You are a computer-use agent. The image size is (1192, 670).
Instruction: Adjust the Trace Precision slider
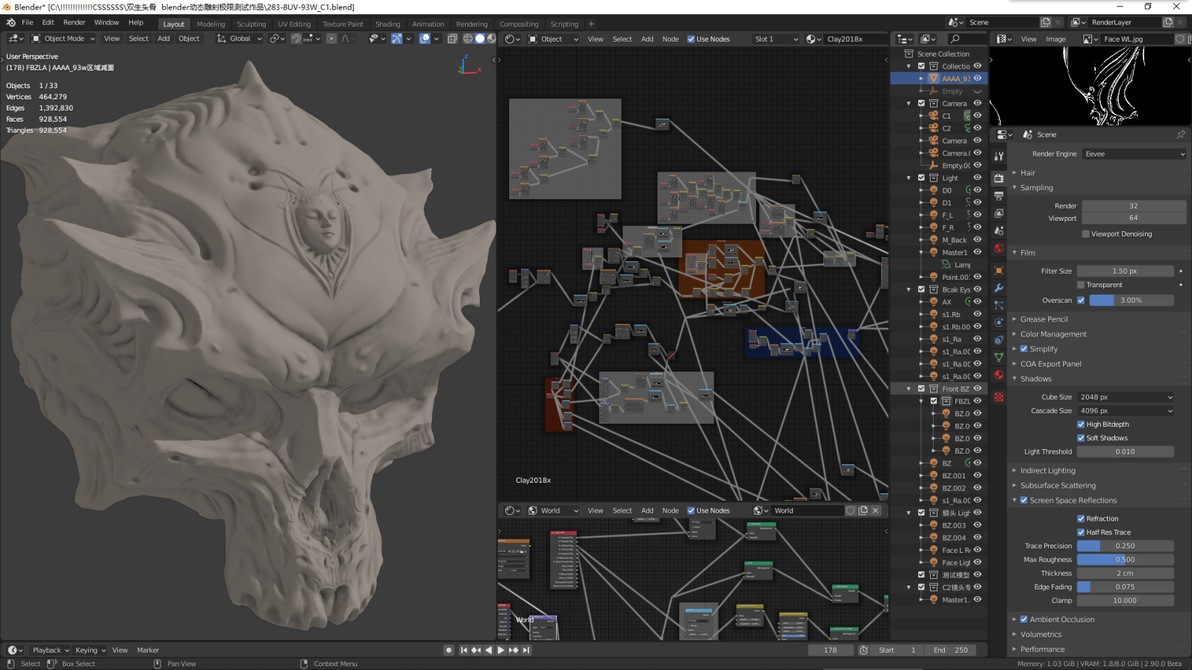(1125, 546)
